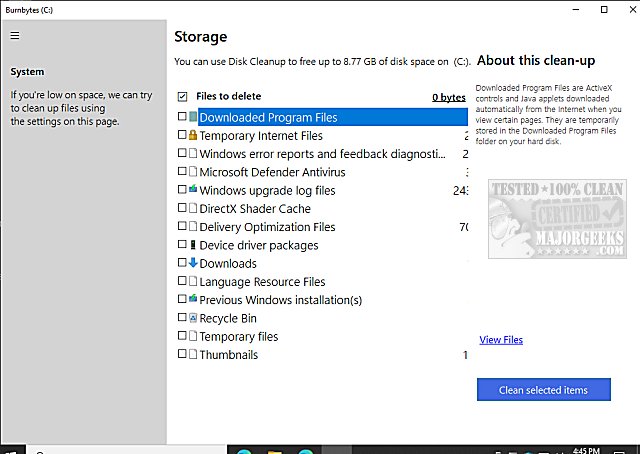The image size is (640, 454).
Task: Click the blue Downloads arrow icon
Action: (193, 263)
